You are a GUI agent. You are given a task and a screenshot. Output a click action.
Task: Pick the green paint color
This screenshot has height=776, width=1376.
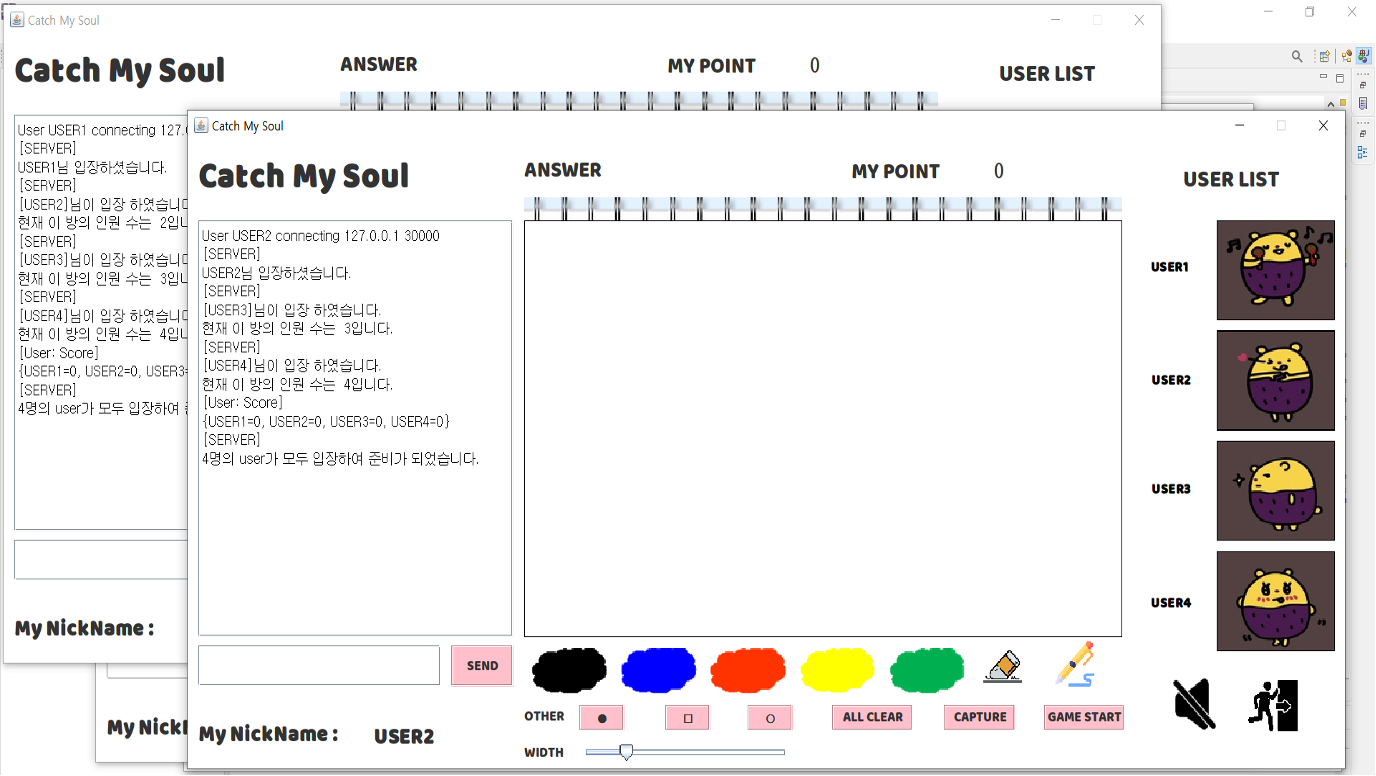(x=927, y=670)
